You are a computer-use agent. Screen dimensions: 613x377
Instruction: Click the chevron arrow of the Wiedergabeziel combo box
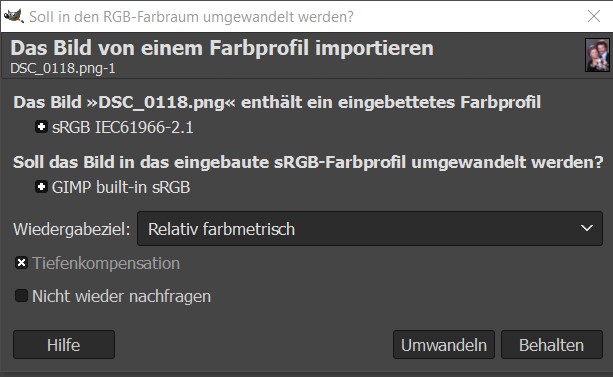tap(586, 228)
